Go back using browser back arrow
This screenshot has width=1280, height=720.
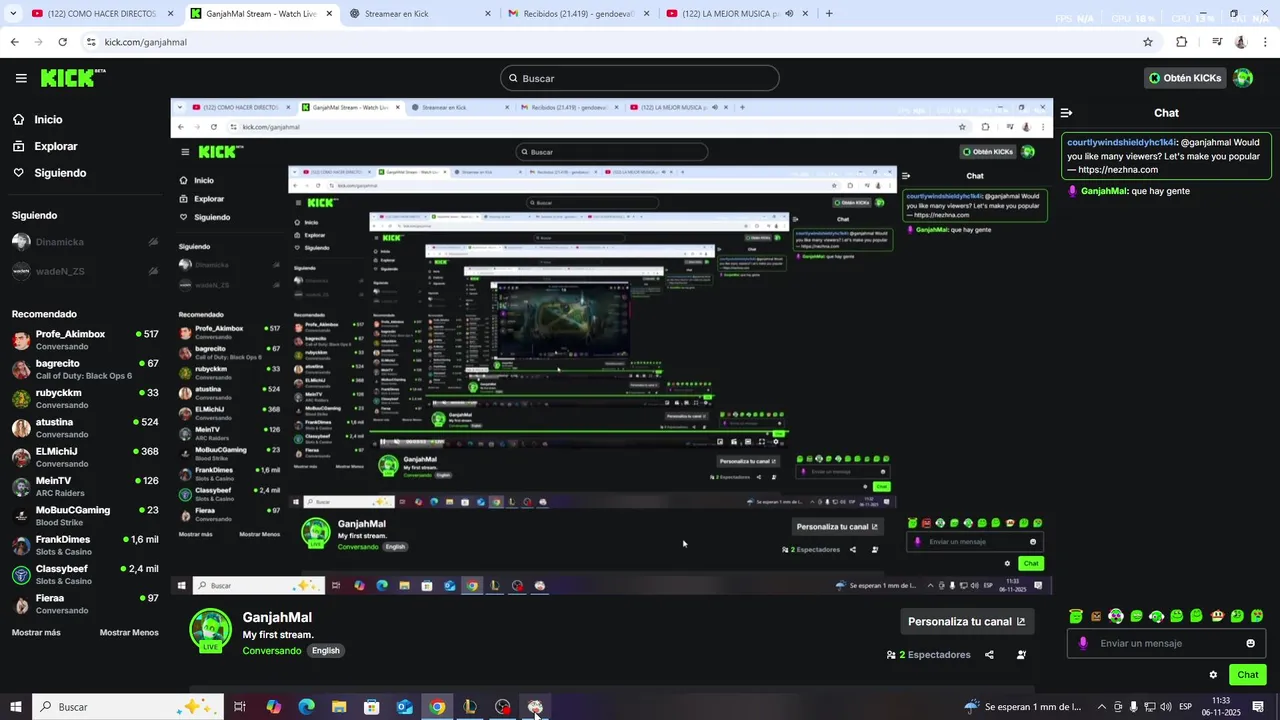tap(14, 42)
